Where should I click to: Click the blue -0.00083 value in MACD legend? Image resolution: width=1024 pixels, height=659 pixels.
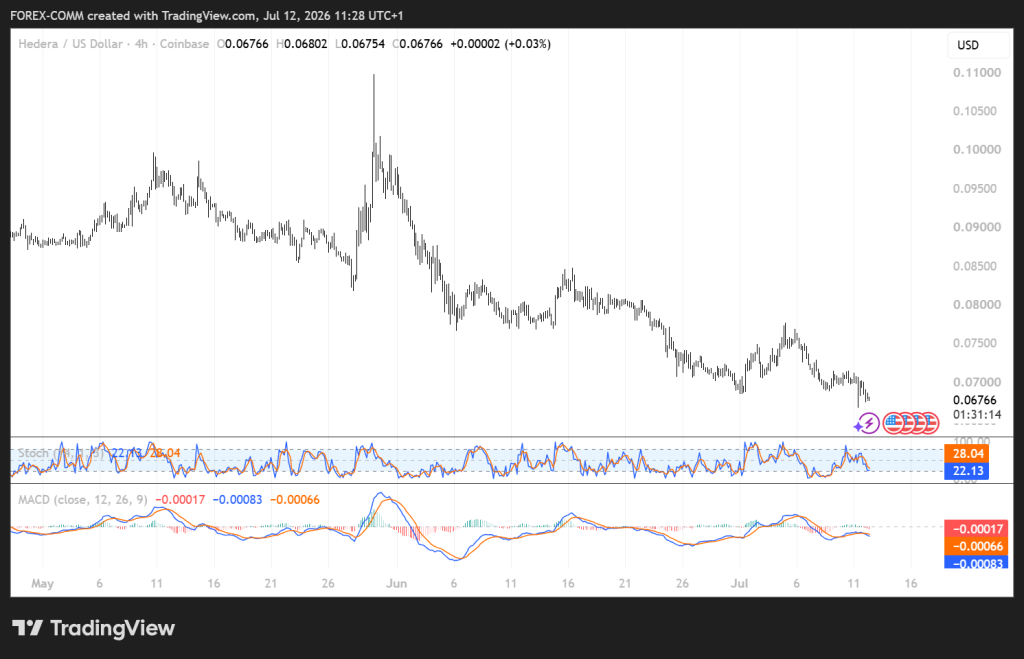click(x=237, y=500)
